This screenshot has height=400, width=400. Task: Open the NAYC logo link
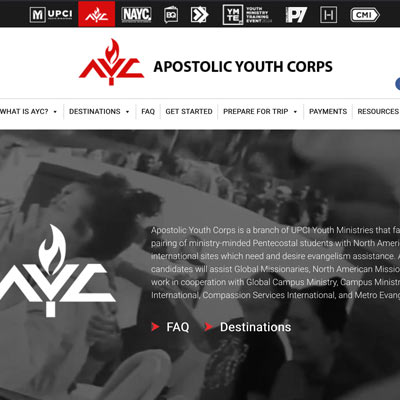[x=136, y=15]
